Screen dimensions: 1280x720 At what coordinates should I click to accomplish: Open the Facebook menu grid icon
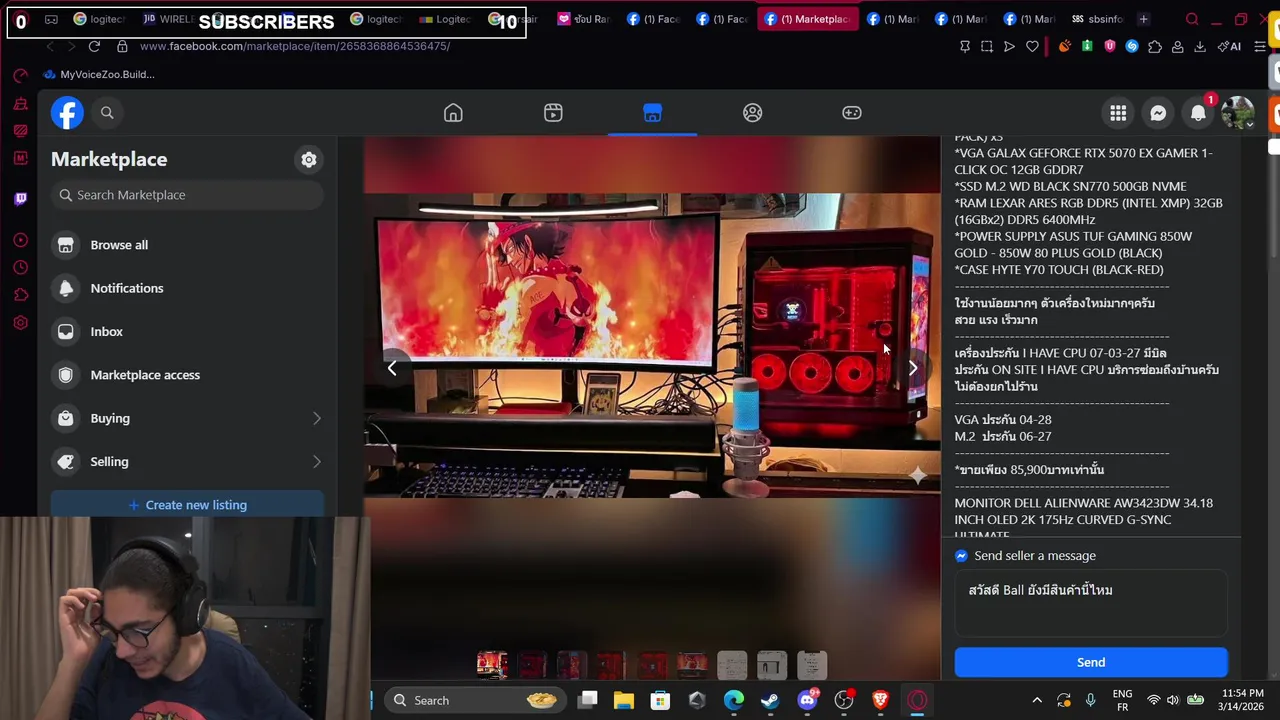pyautogui.click(x=1118, y=113)
